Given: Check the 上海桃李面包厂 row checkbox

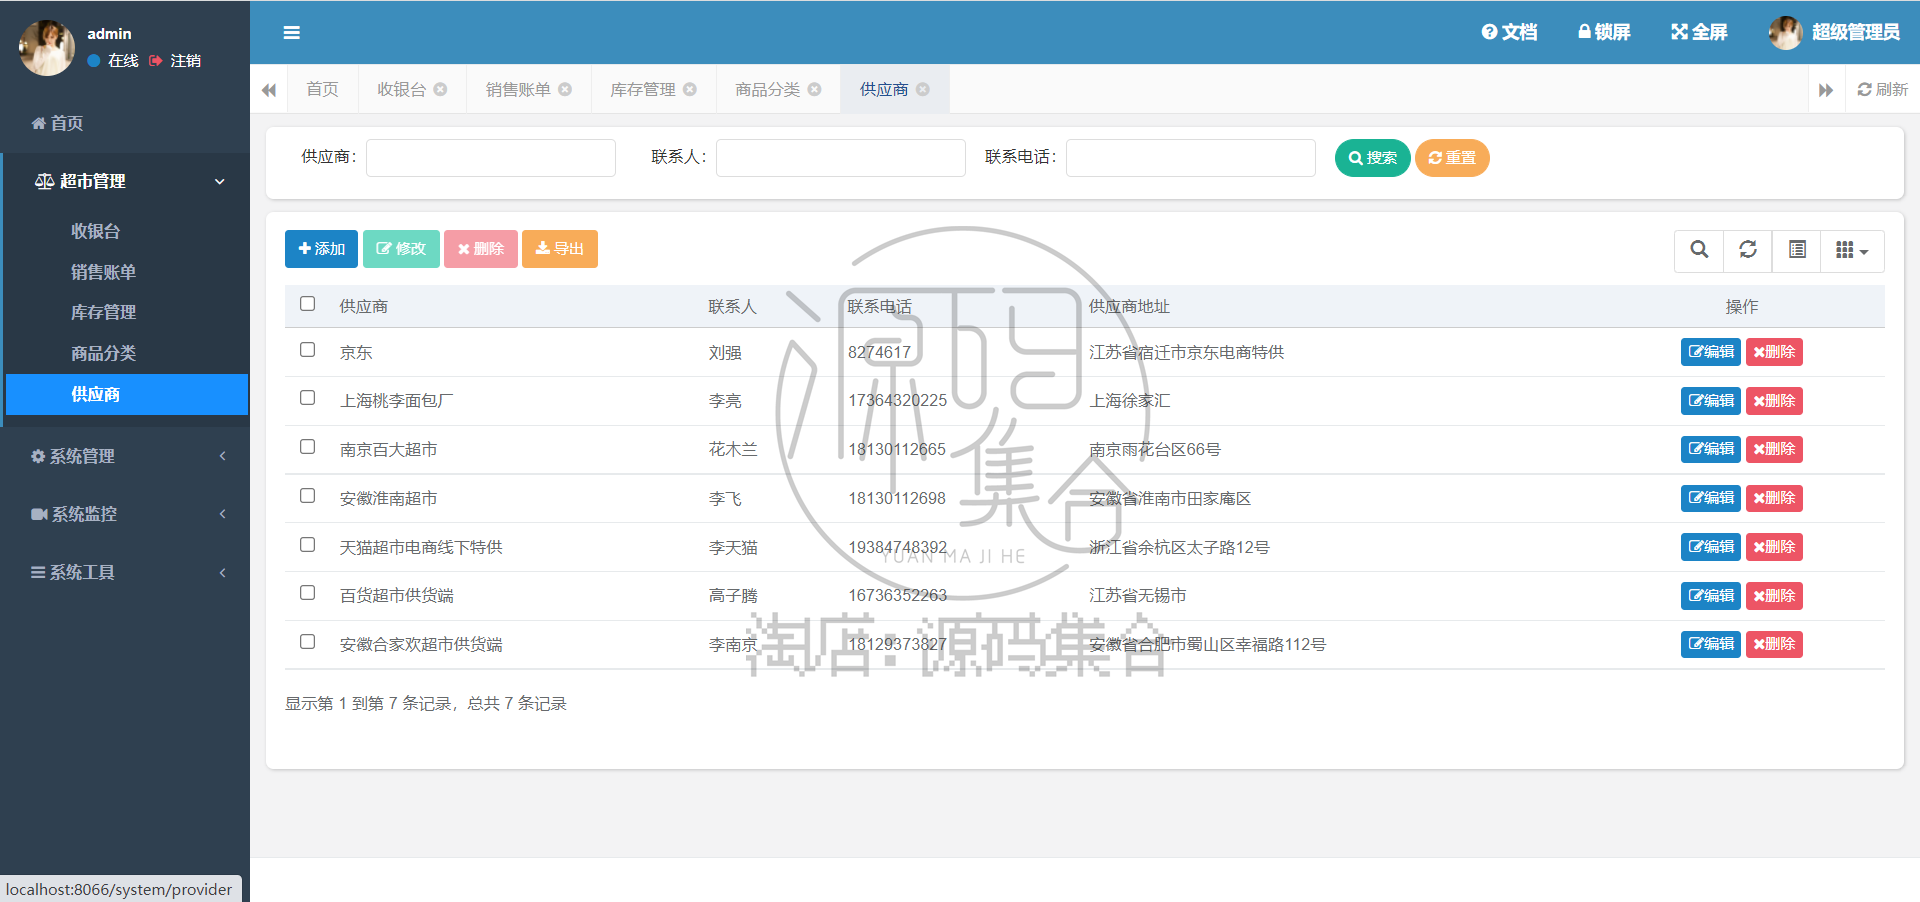Looking at the screenshot, I should [x=308, y=398].
